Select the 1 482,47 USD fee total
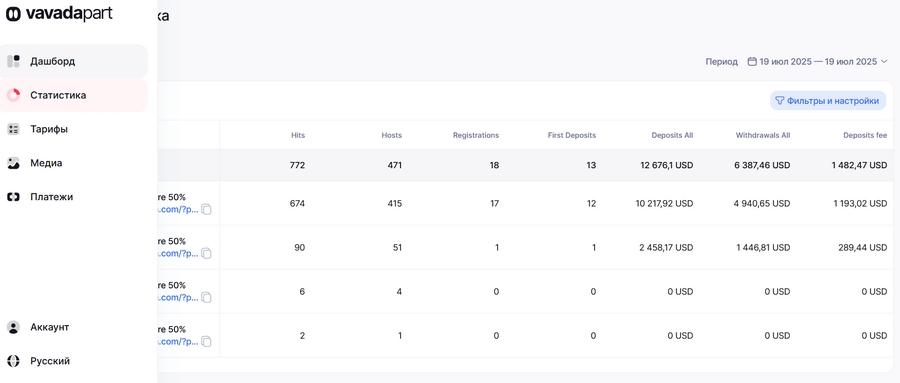The image size is (900, 383). (x=859, y=165)
